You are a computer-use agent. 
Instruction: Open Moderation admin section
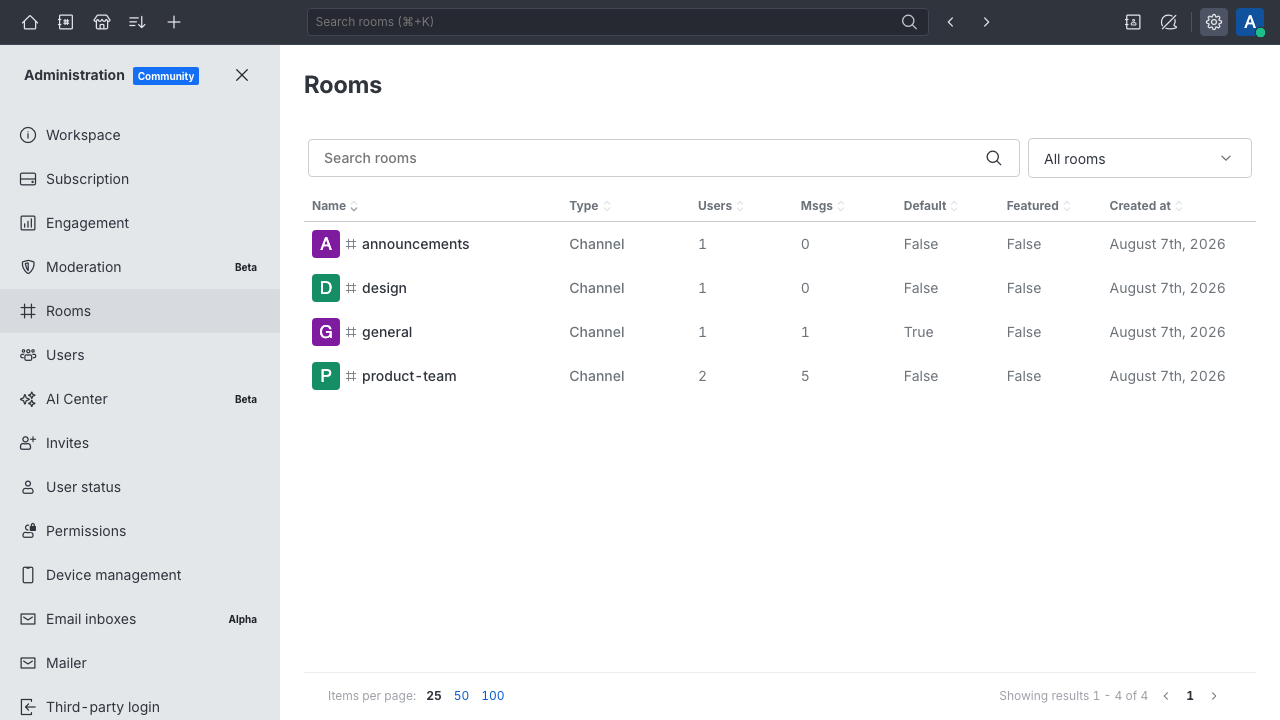[x=140, y=267]
